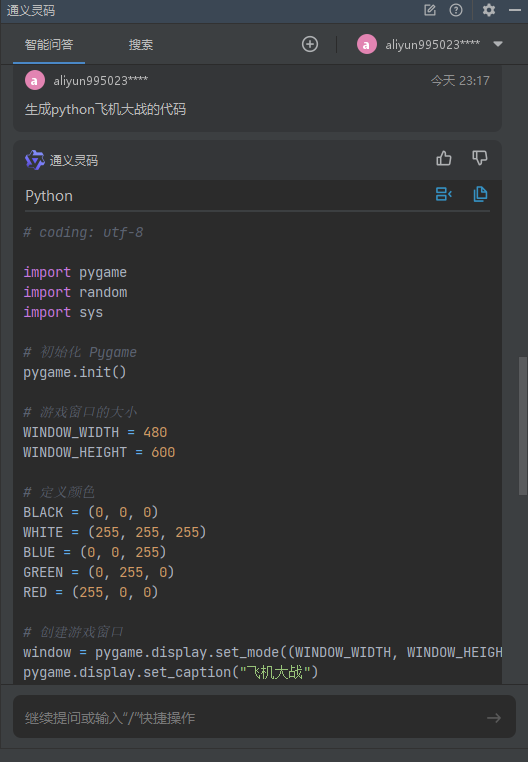Click the pink account avatar in header
This screenshot has width=528, height=762.
click(x=367, y=44)
